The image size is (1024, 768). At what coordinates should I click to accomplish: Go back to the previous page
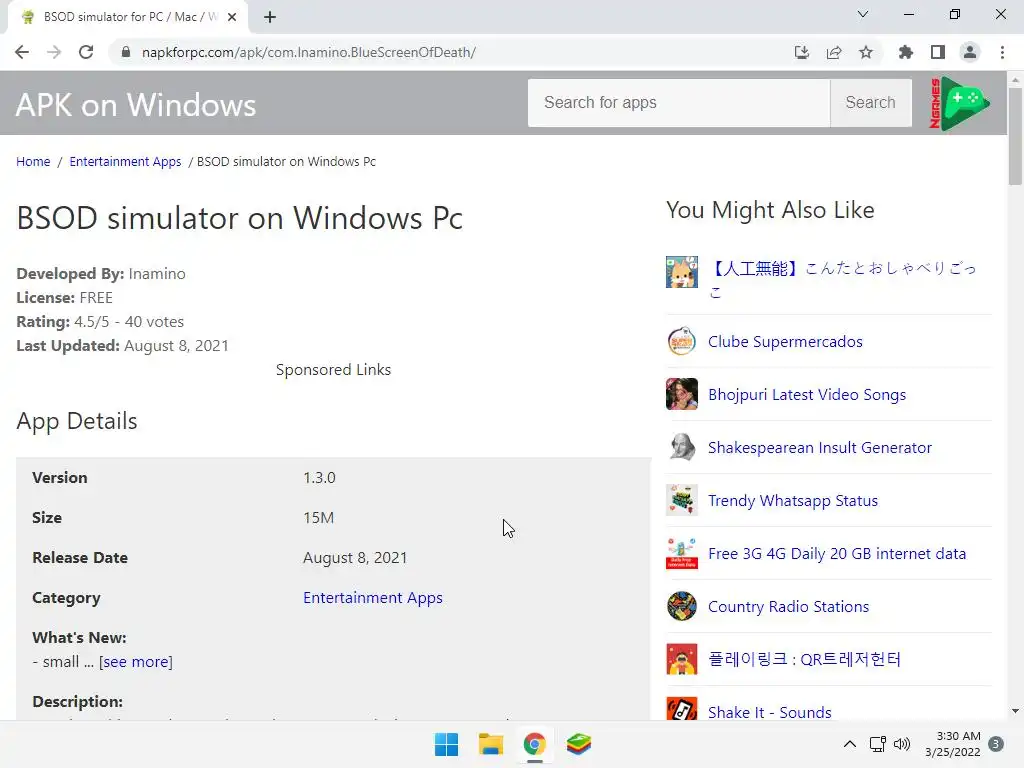[22, 52]
